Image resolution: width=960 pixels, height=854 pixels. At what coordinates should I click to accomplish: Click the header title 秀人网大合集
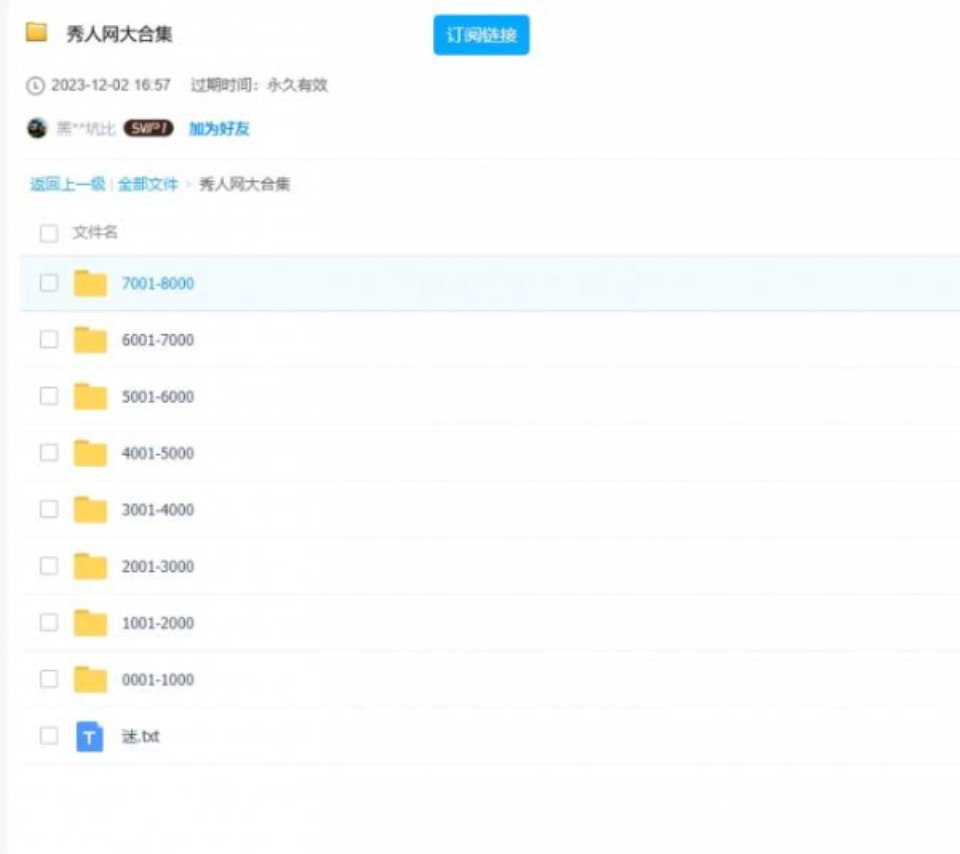[x=119, y=34]
